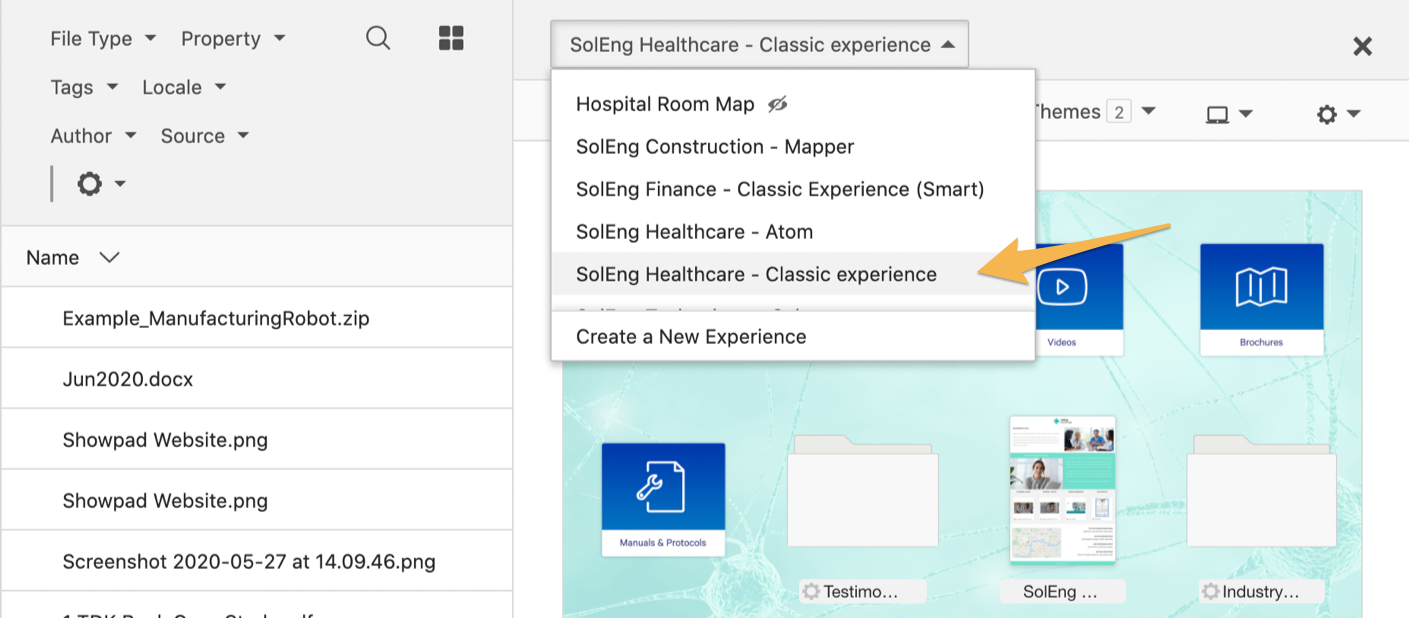The height and width of the screenshot is (618, 1409).
Task: Open the Property filter dropdown
Action: tap(233, 39)
